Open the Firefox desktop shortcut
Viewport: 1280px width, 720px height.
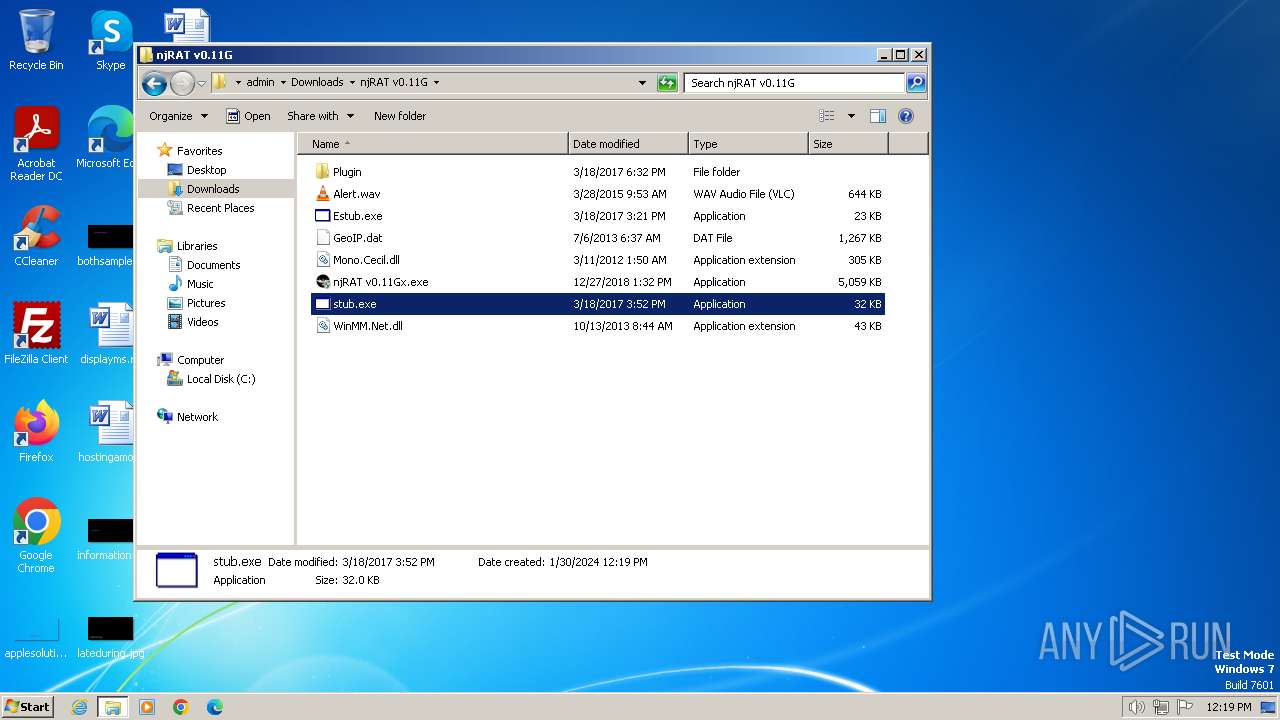point(36,431)
